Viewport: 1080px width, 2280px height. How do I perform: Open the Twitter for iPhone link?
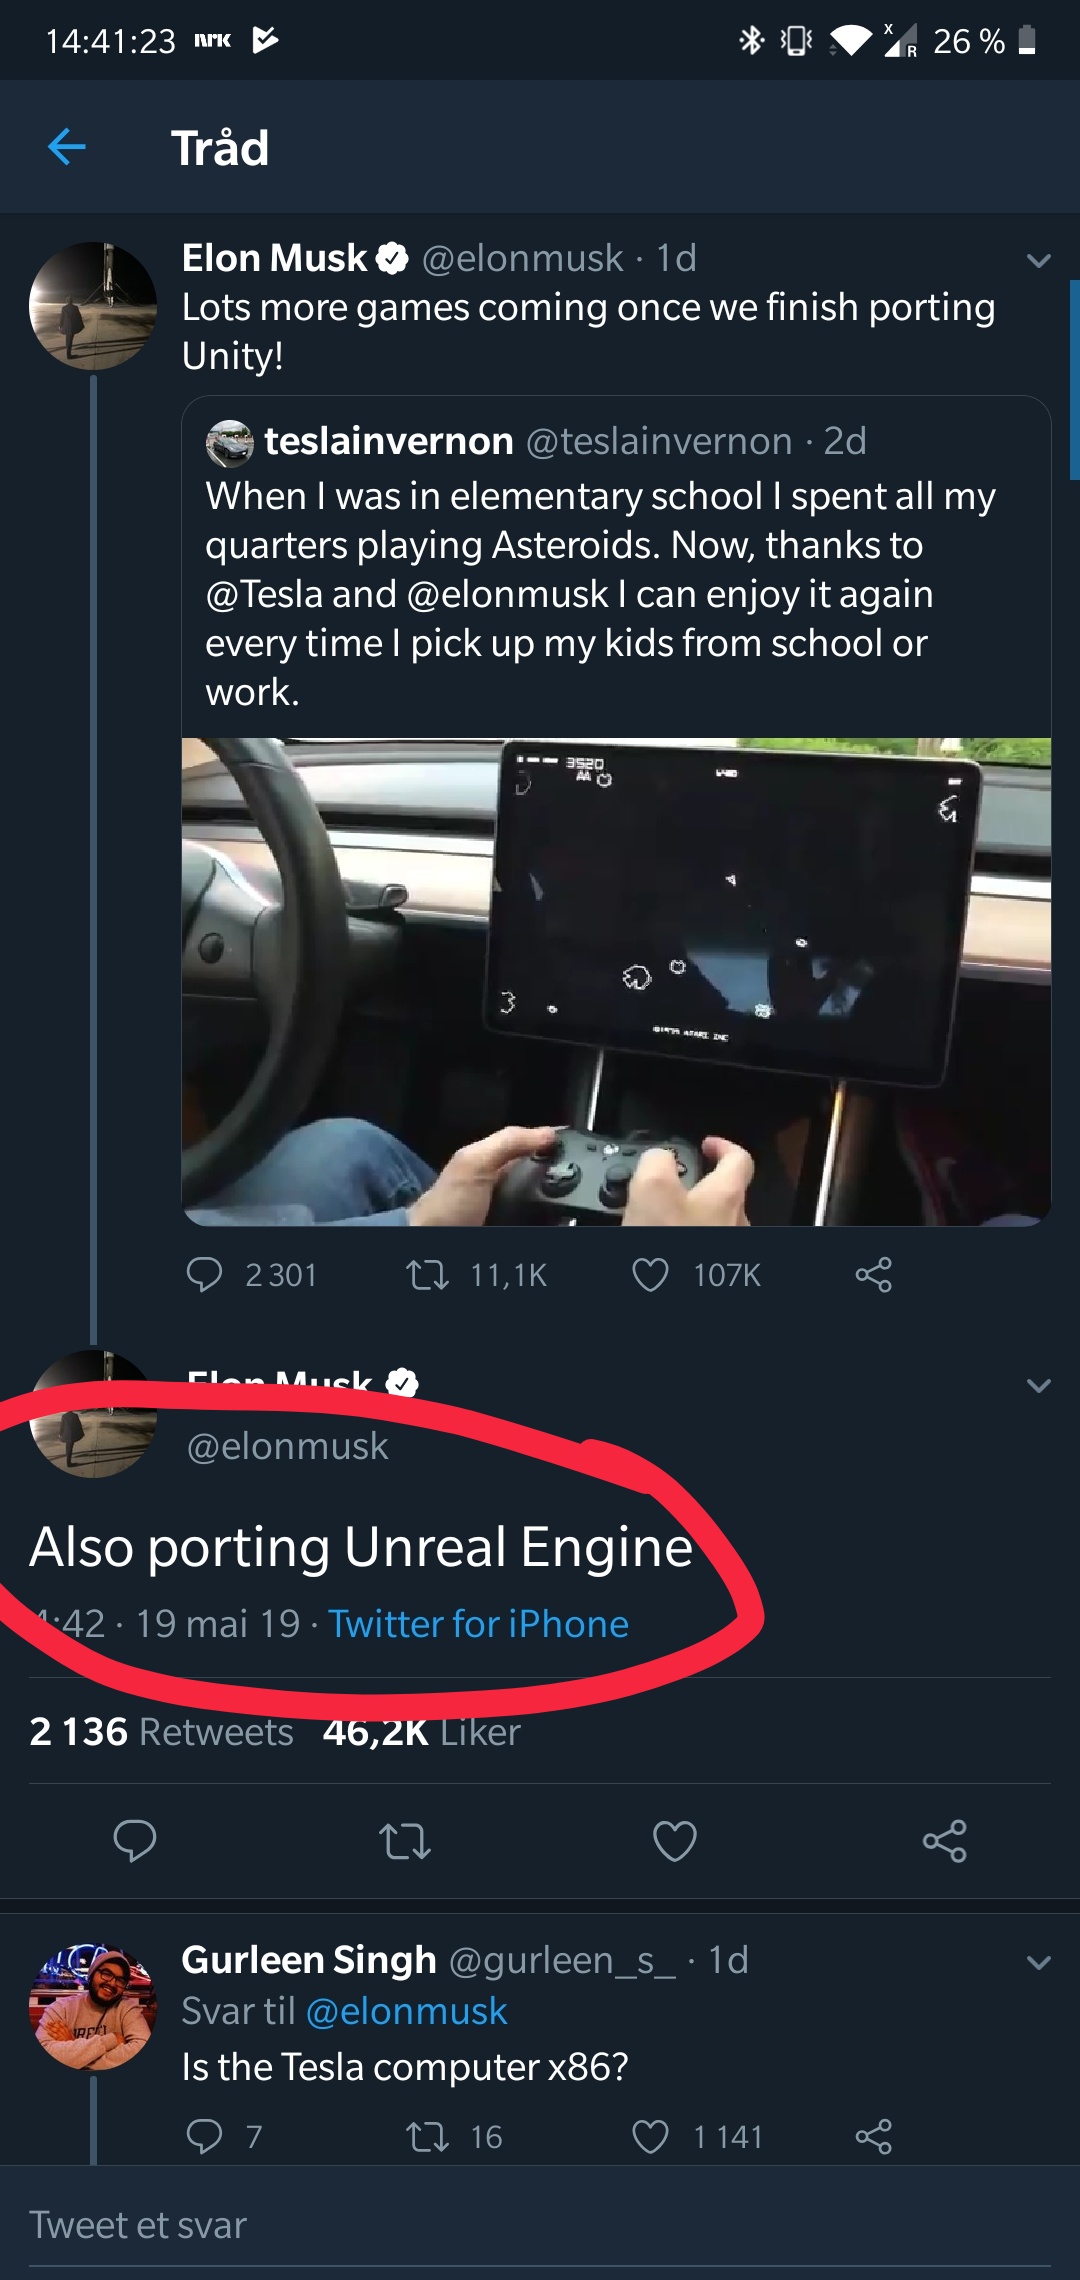coord(478,1624)
